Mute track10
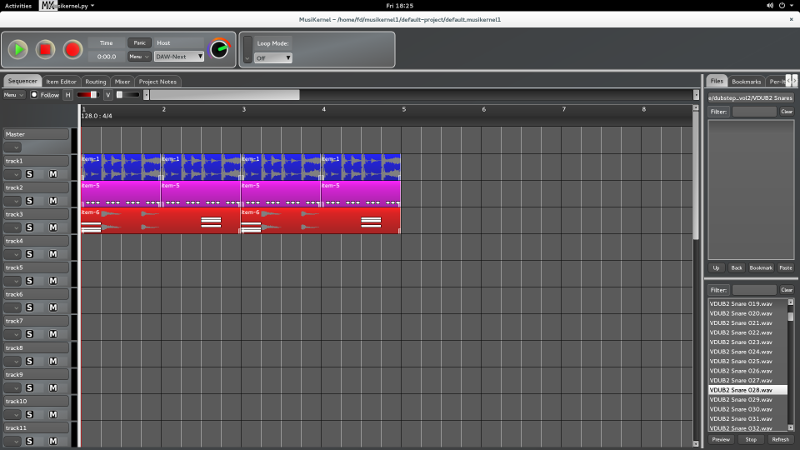800x450 pixels. coord(53,415)
